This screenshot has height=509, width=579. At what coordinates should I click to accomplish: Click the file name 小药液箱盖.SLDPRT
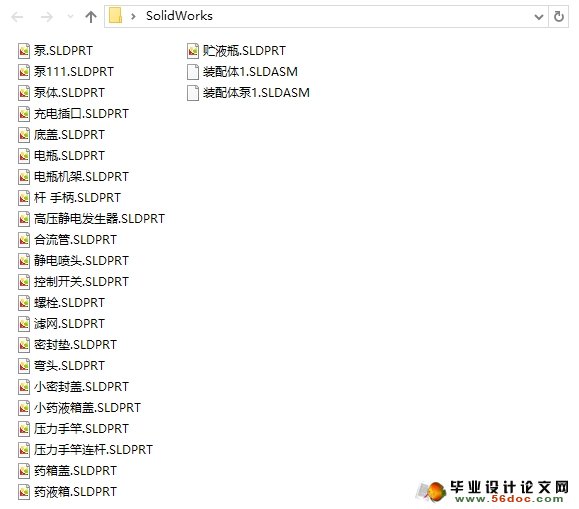coord(87,409)
